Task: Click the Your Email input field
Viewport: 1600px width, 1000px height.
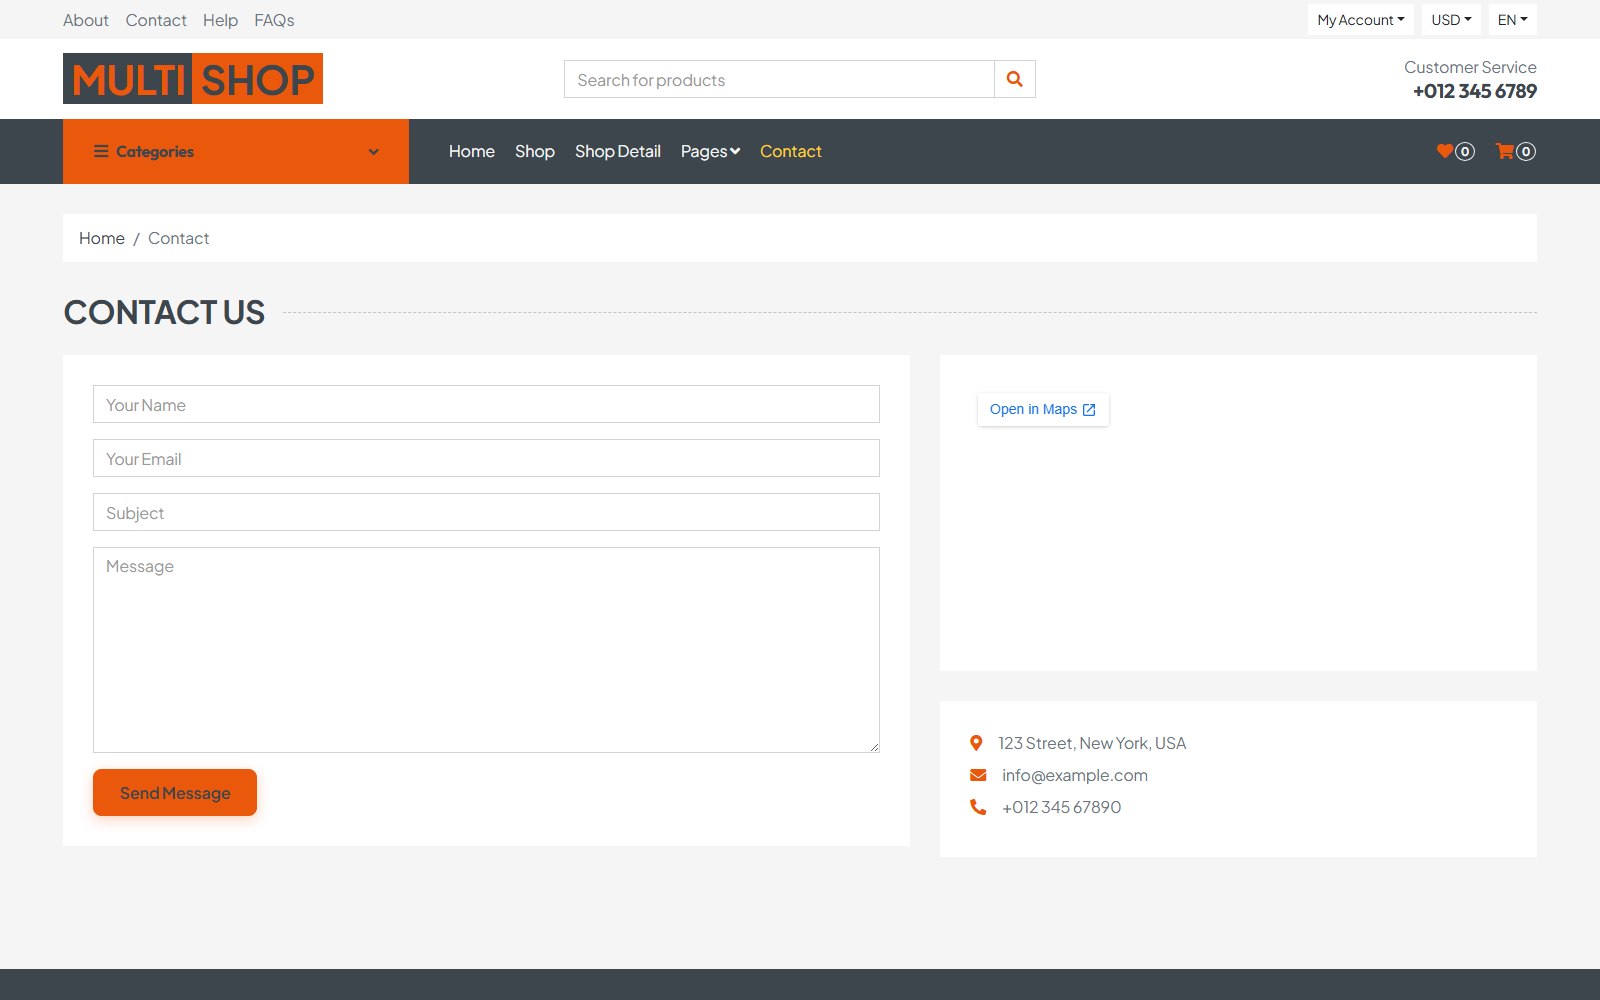Action: [486, 458]
